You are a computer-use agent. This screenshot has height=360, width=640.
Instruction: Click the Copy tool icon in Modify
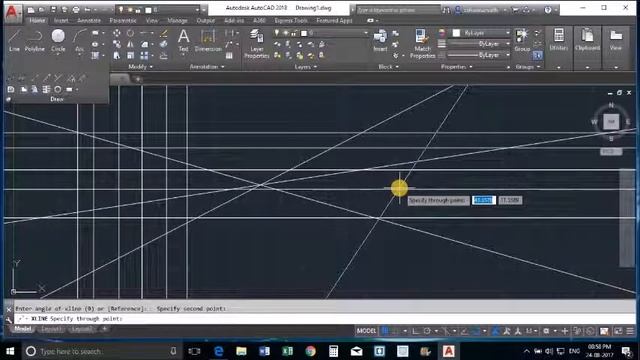pyautogui.click(x=117, y=44)
